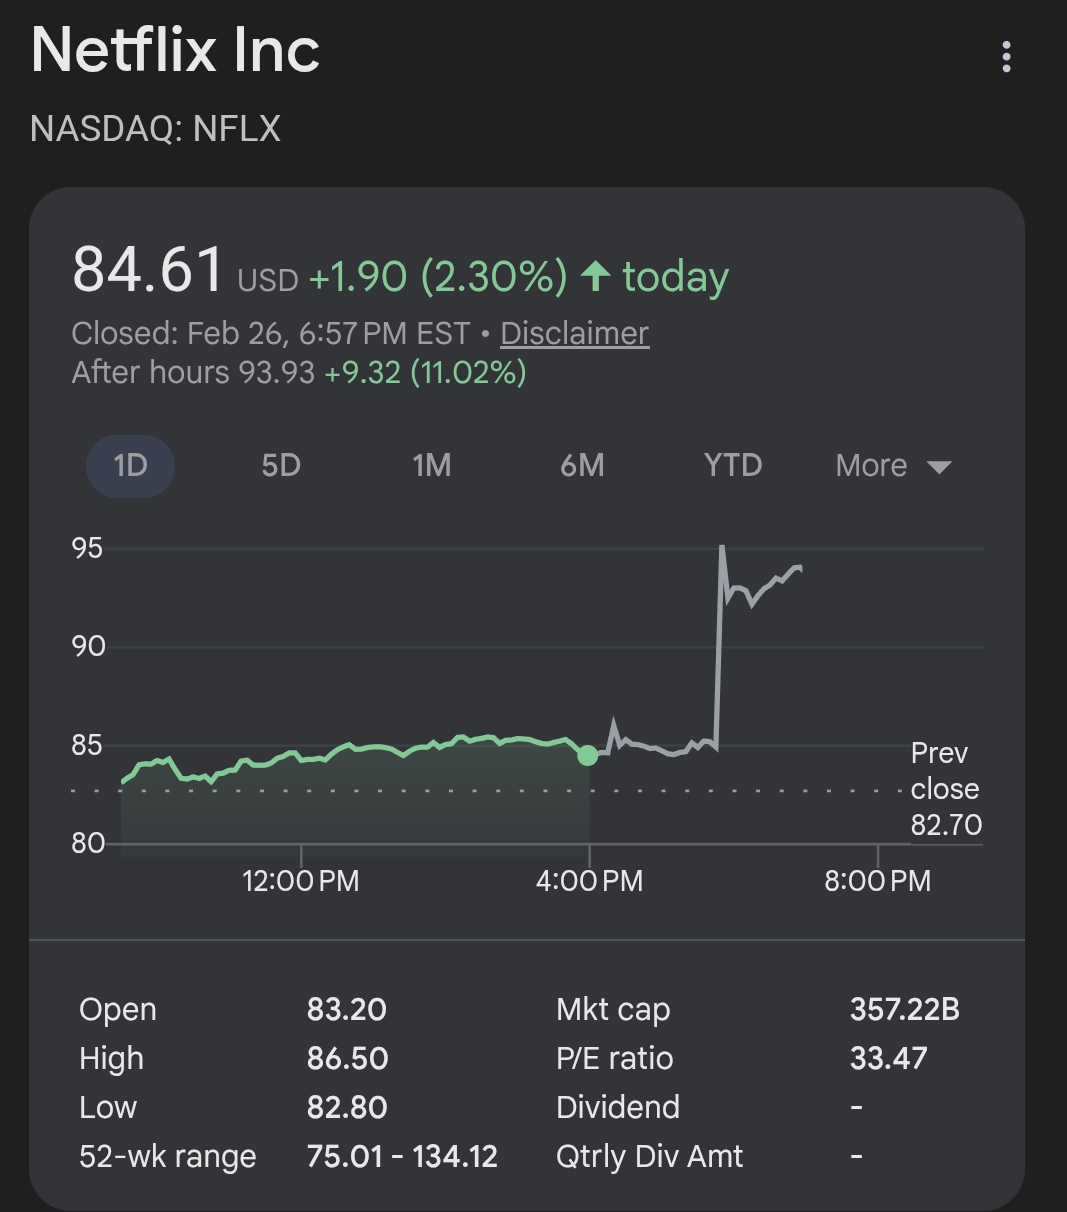Click the 84.61 current price
This screenshot has width=1067, height=1212.
click(x=148, y=270)
